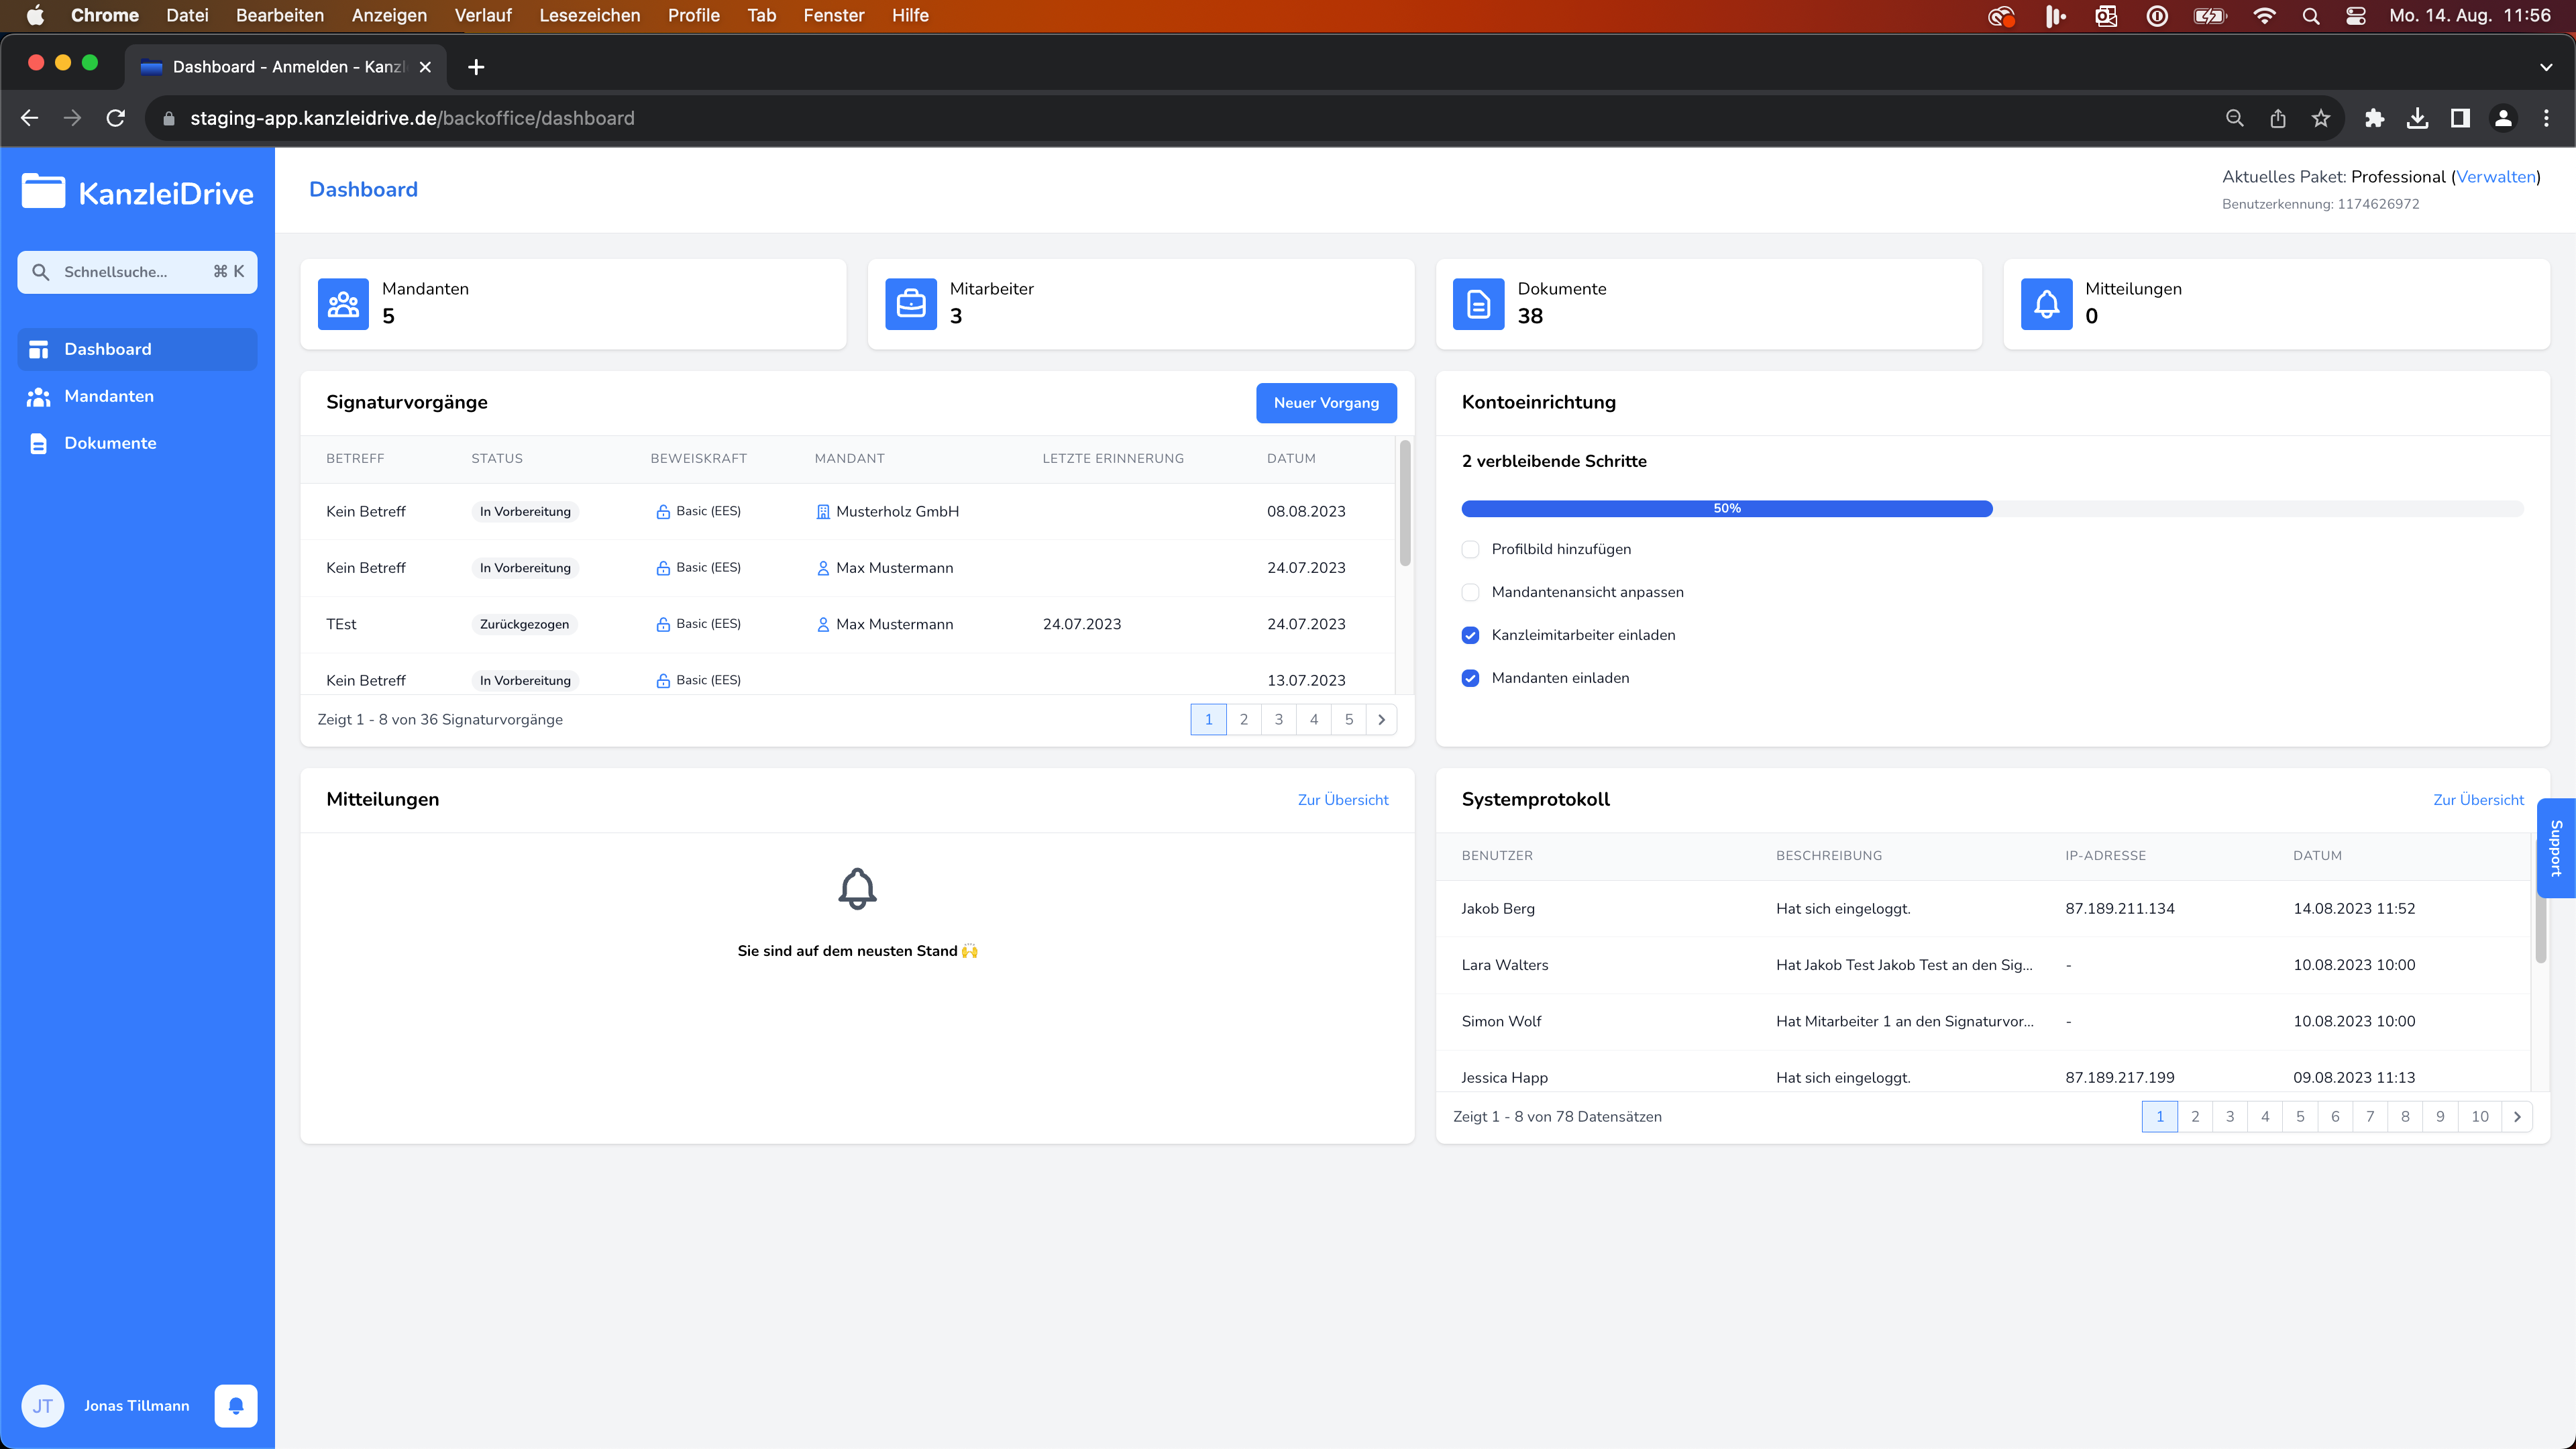Open notifications bell next to Jonas Tillmann

pyautogui.click(x=236, y=1405)
